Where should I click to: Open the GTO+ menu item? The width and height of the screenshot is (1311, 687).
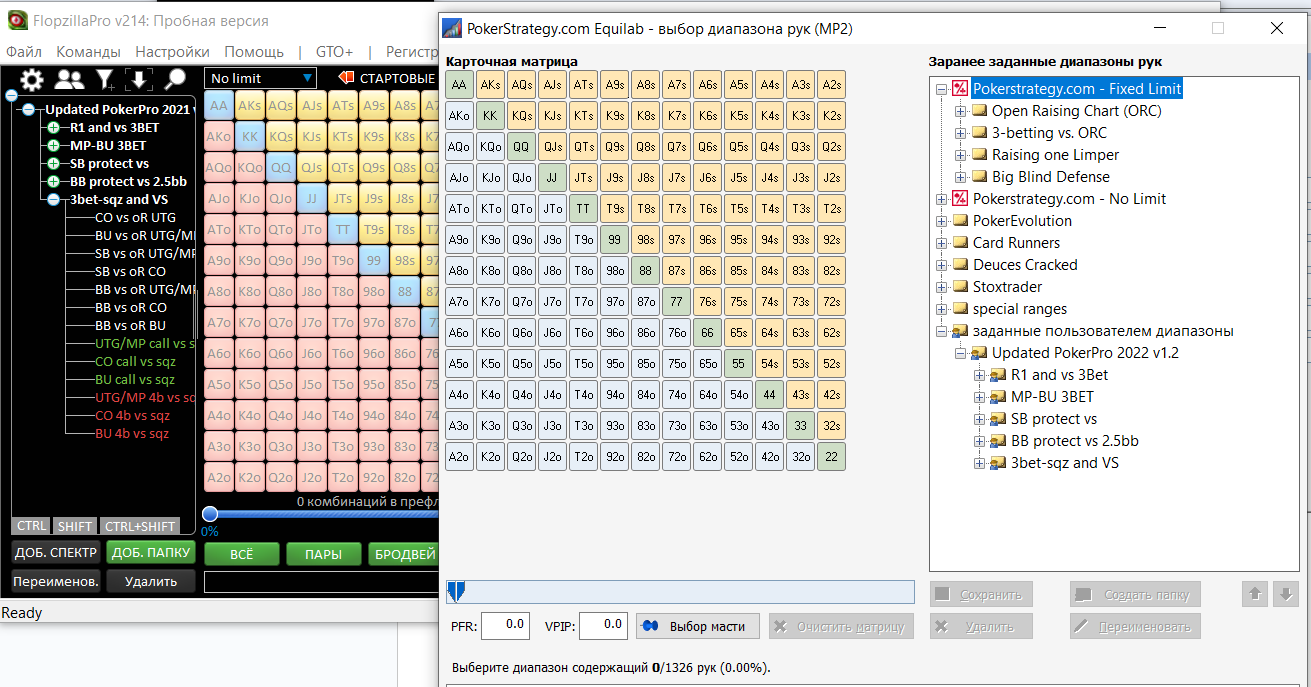coord(334,52)
